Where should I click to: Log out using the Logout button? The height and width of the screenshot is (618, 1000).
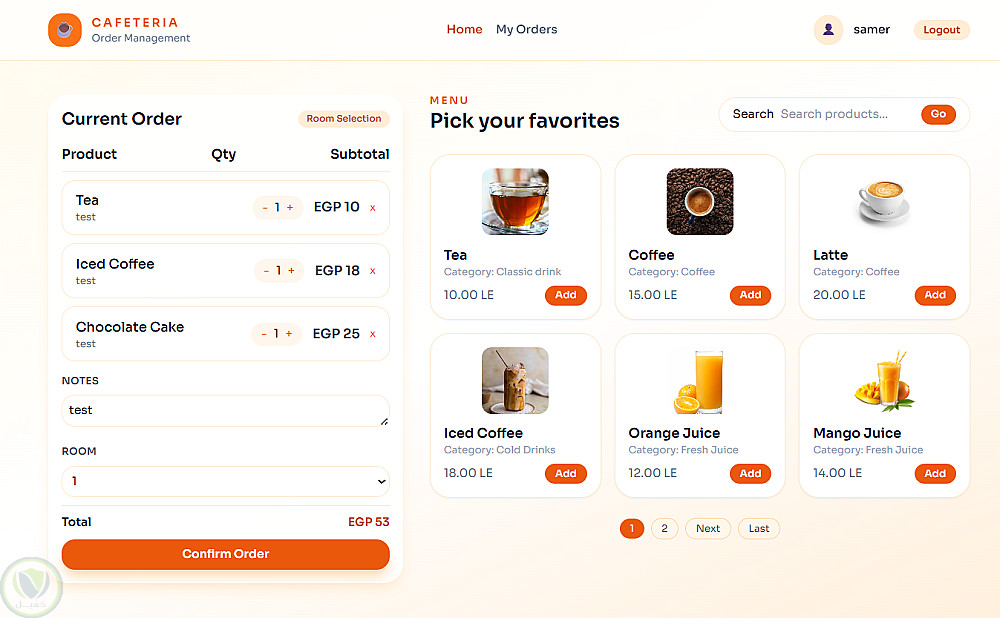coord(941,30)
